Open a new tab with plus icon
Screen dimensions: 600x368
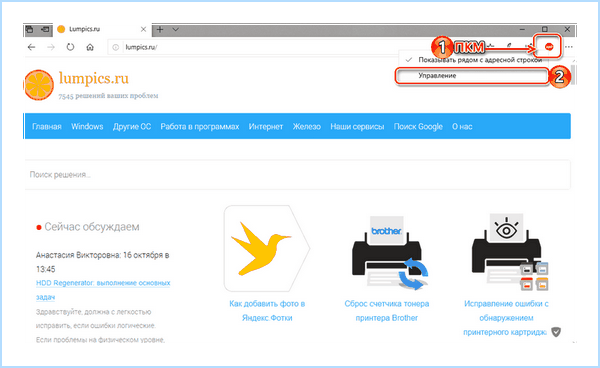coord(160,29)
